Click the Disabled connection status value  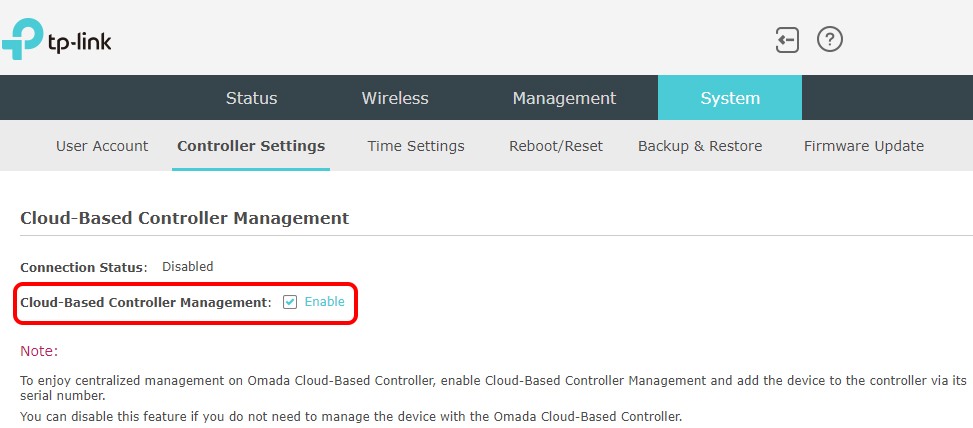click(187, 267)
